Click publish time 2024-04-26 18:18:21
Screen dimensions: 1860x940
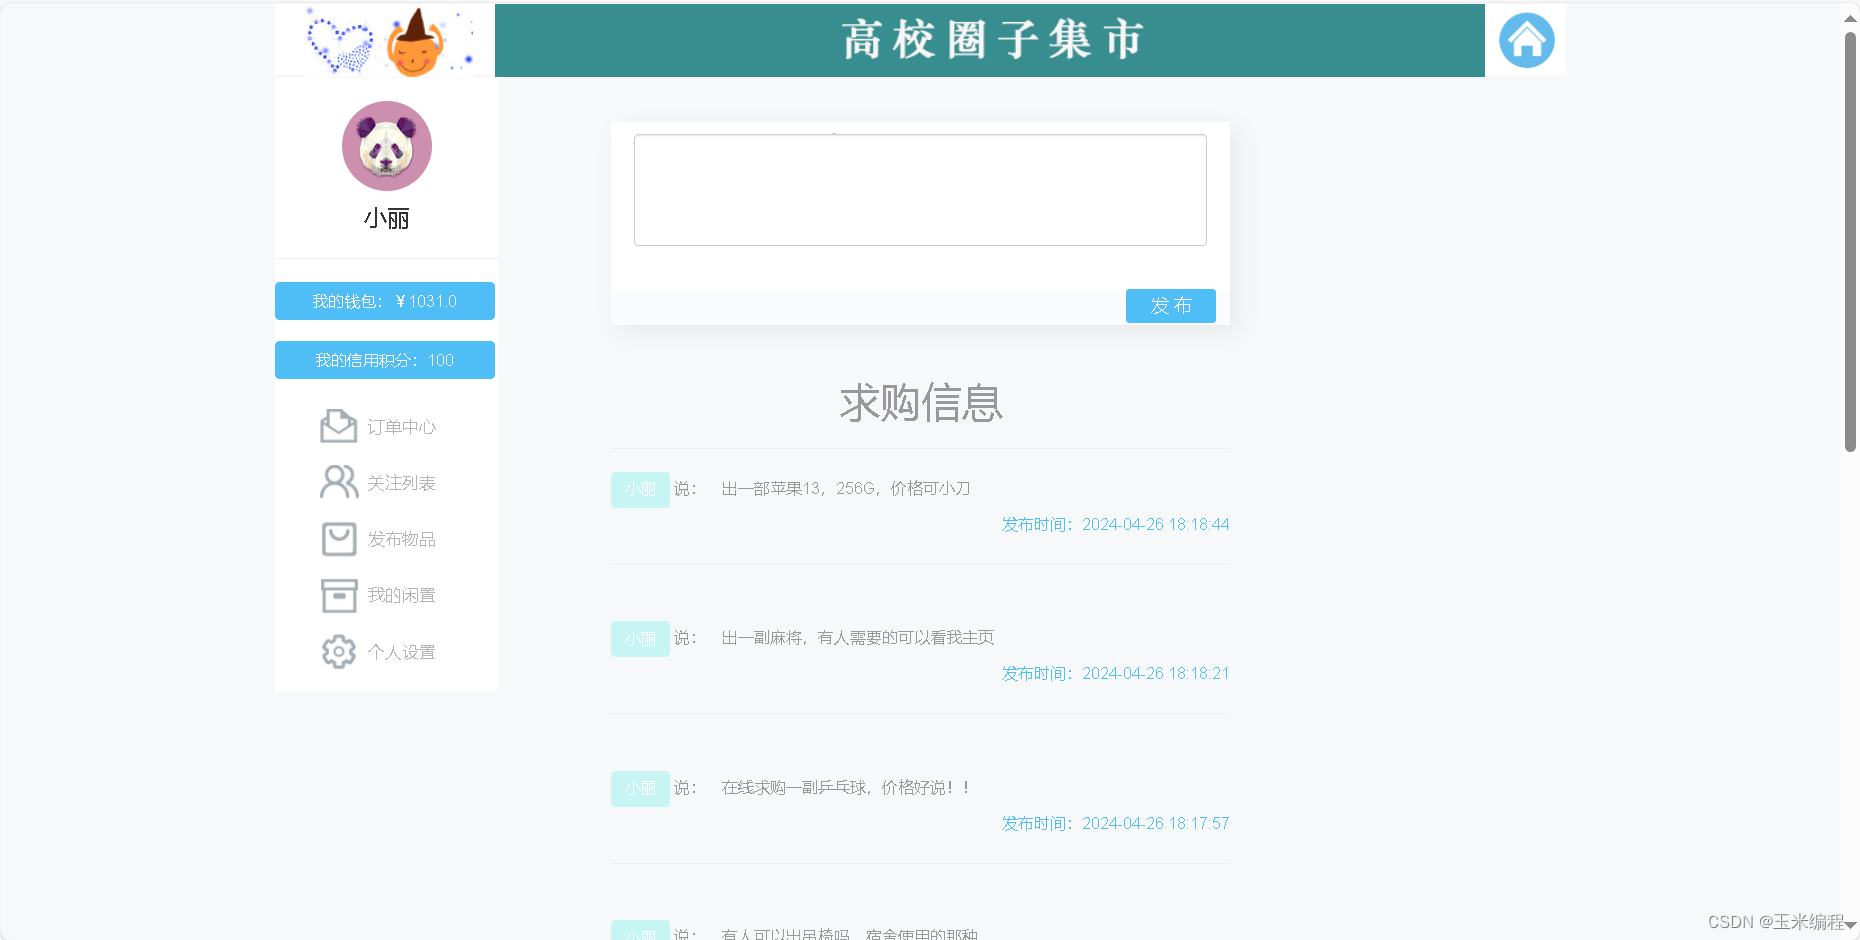(1115, 673)
